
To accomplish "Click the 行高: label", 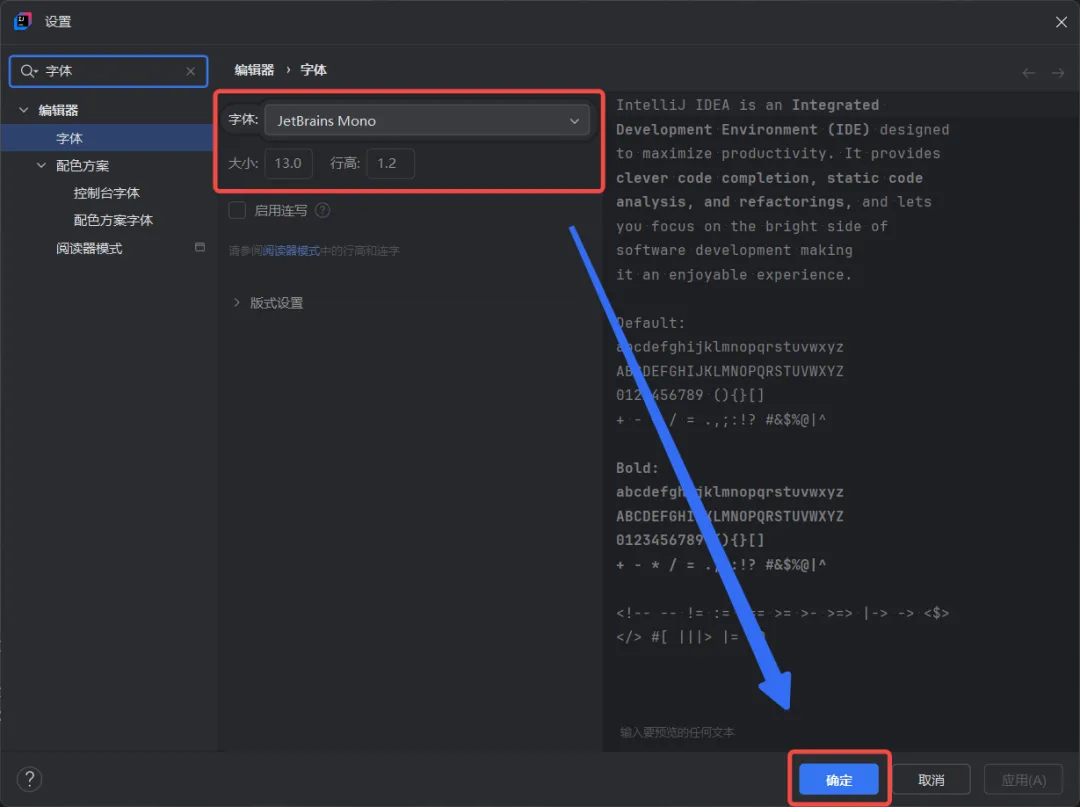I will (345, 164).
